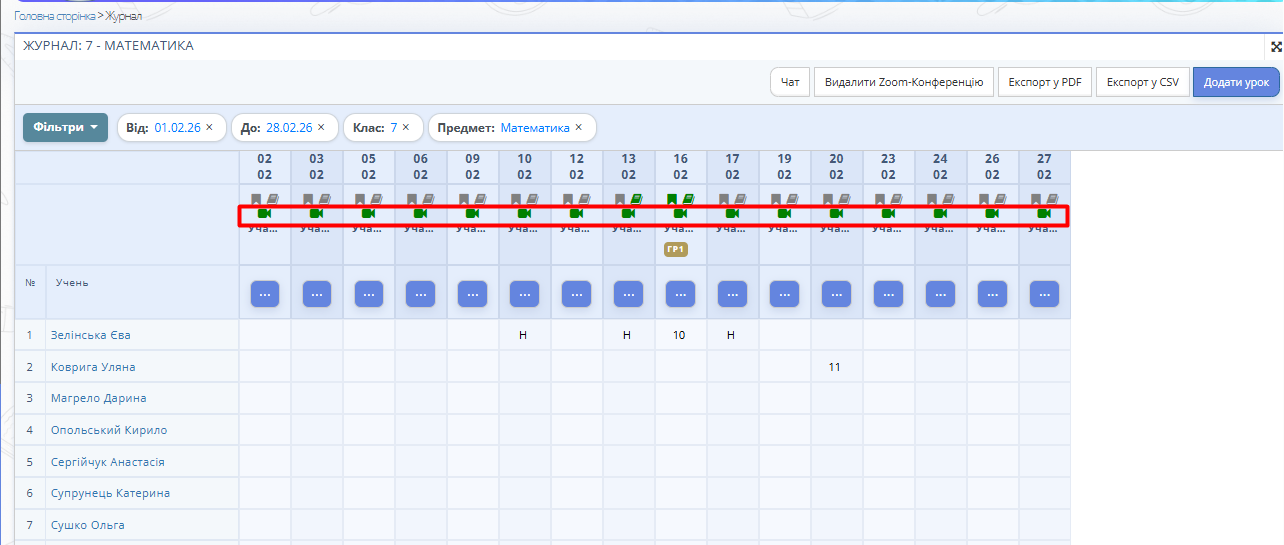Click Експорт у PDF button
1284x545 pixels.
[x=1044, y=82]
